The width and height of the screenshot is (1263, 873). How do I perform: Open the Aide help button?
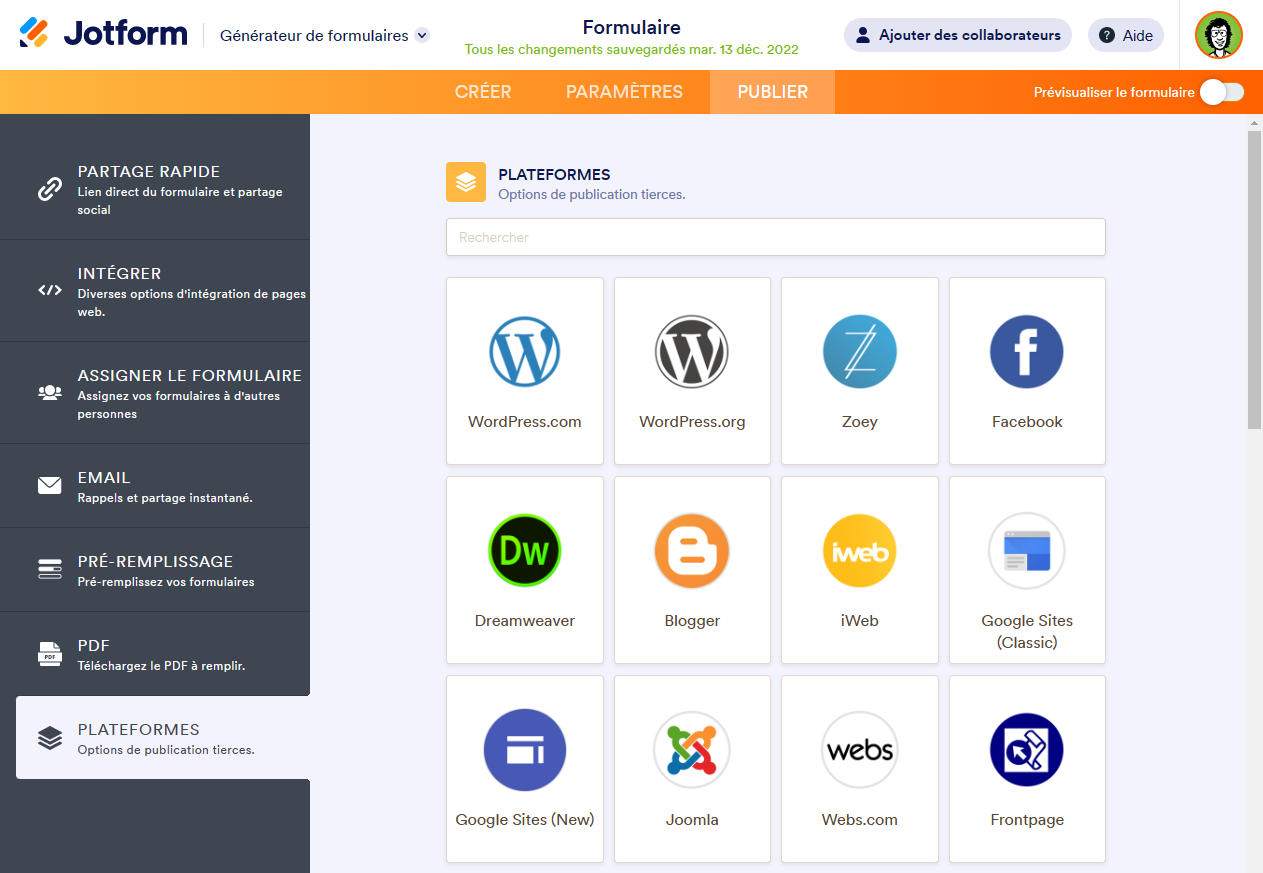1125,35
